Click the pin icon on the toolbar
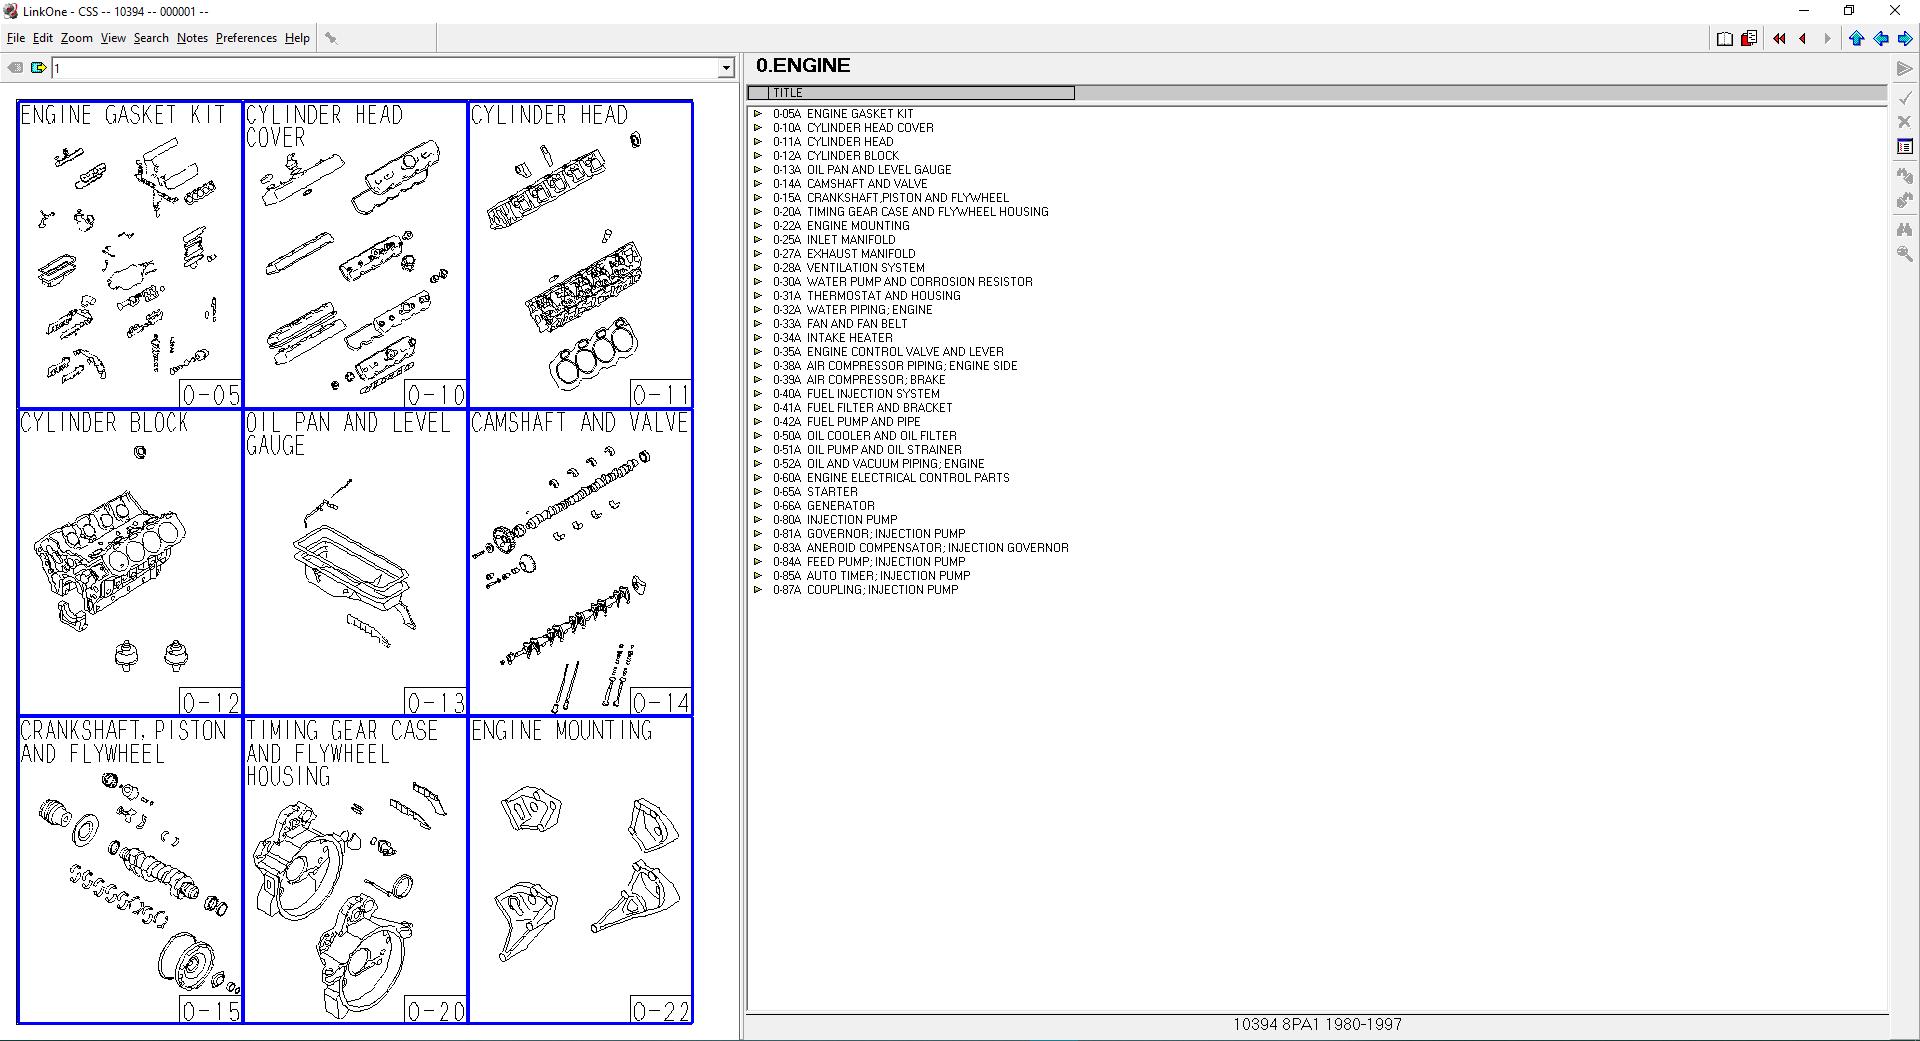The image size is (1920, 1041). 330,38
